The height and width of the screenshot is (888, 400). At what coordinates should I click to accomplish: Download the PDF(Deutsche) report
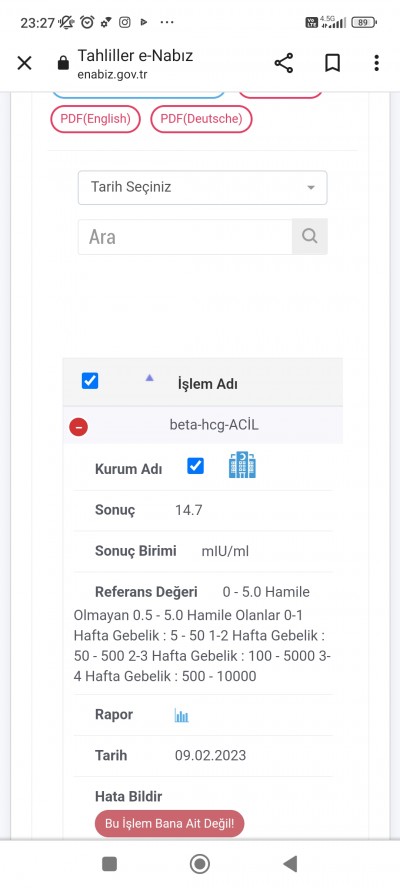tap(201, 119)
